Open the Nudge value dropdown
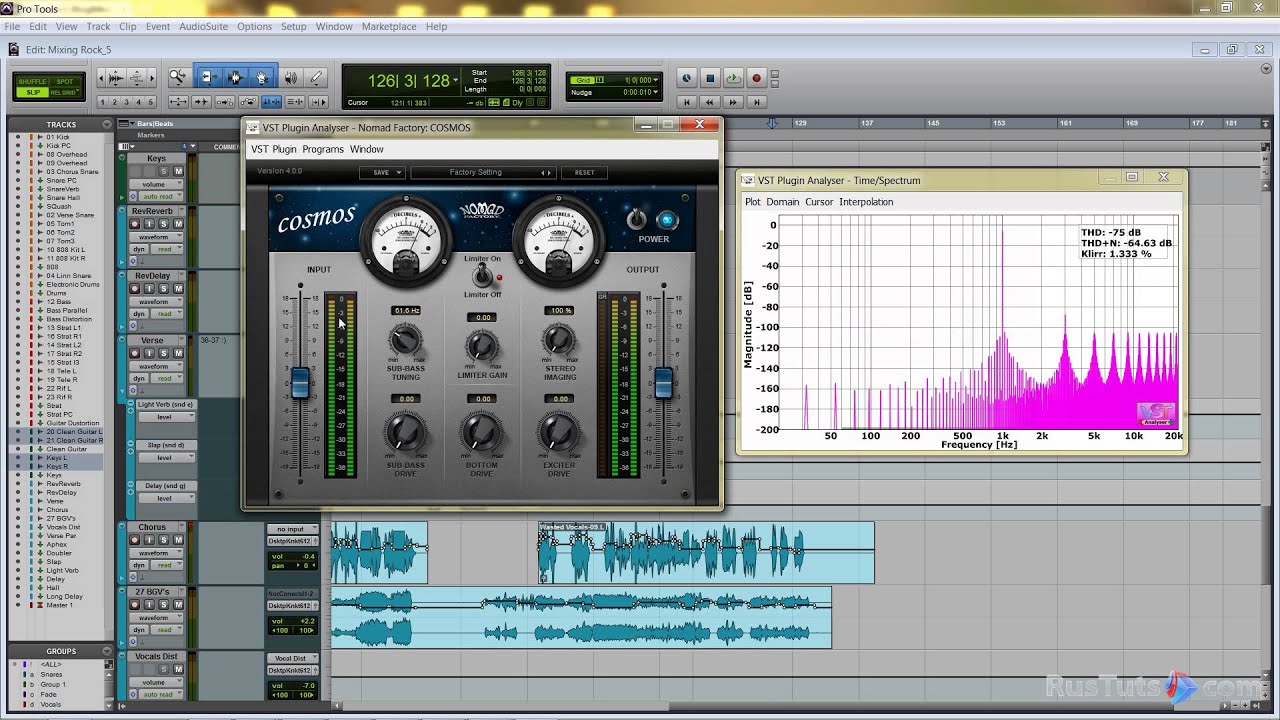The image size is (1280, 720). [x=656, y=92]
